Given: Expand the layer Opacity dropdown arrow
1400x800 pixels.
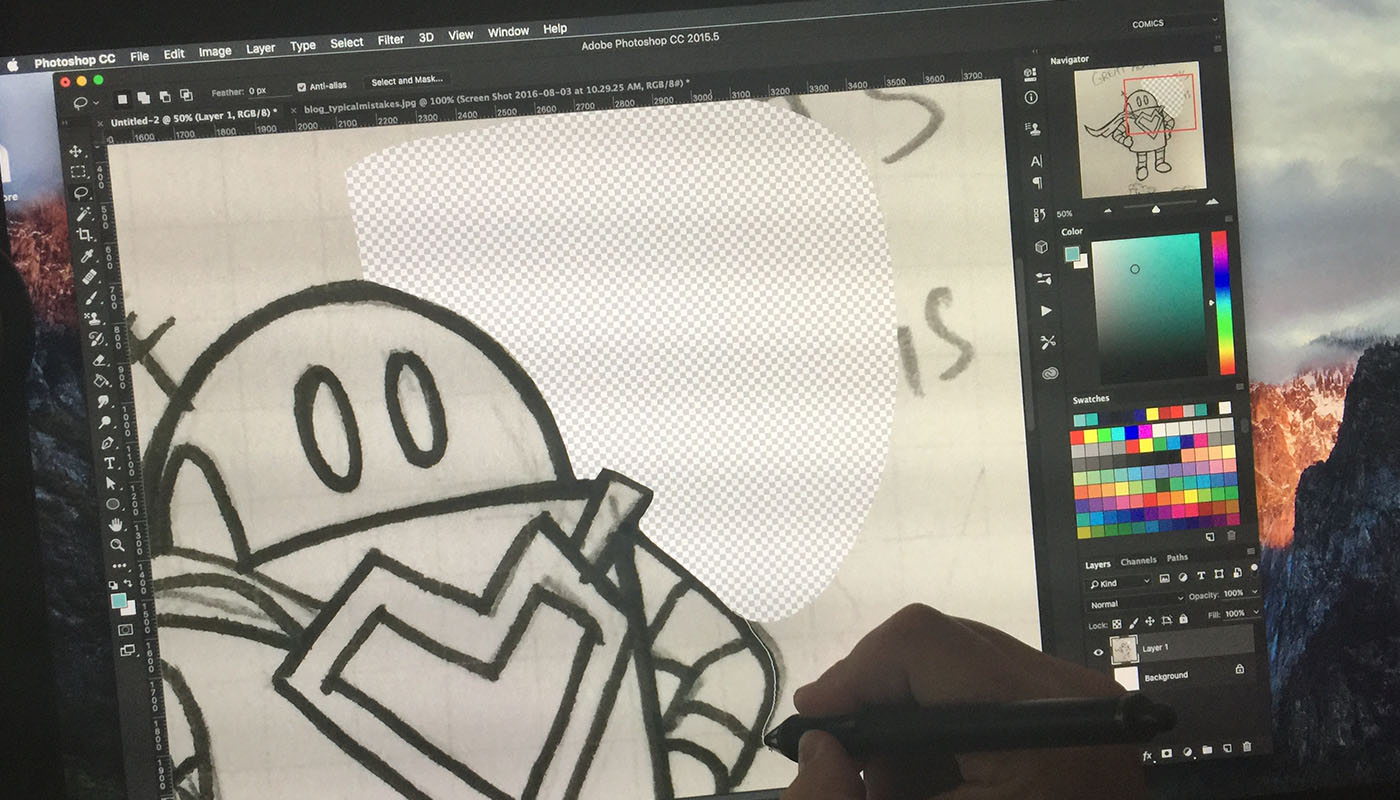Looking at the screenshot, I should click(x=1255, y=593).
